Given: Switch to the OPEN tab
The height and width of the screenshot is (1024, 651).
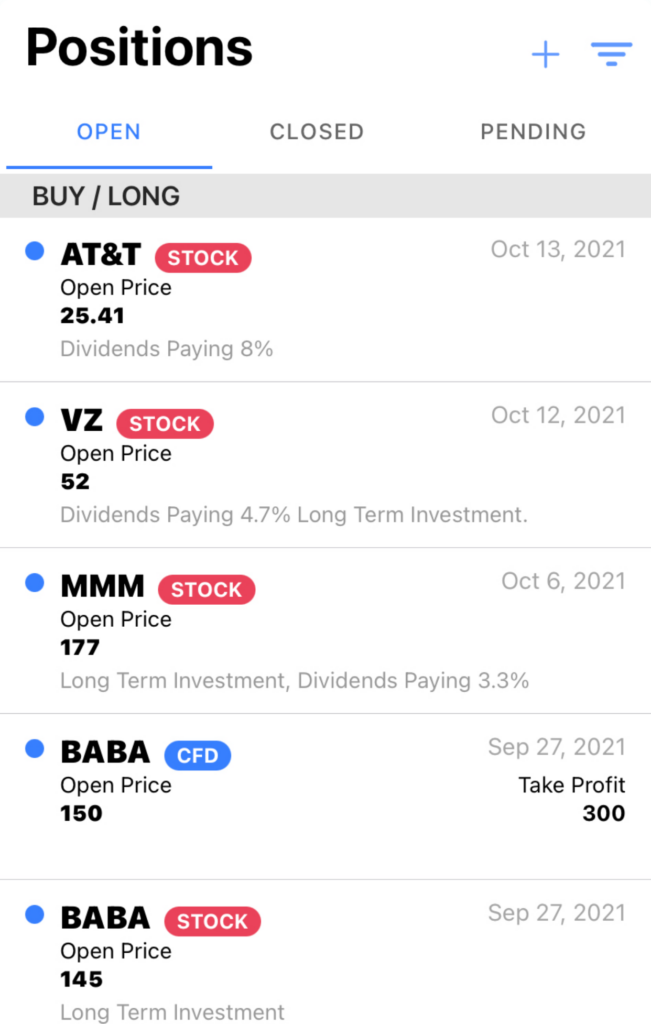Looking at the screenshot, I should click(x=109, y=132).
